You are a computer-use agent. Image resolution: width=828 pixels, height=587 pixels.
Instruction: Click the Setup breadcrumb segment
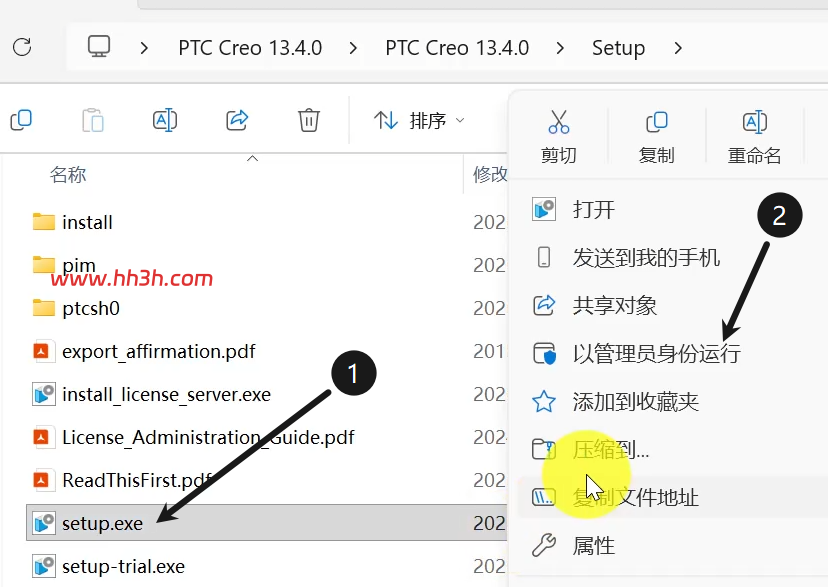point(618,48)
